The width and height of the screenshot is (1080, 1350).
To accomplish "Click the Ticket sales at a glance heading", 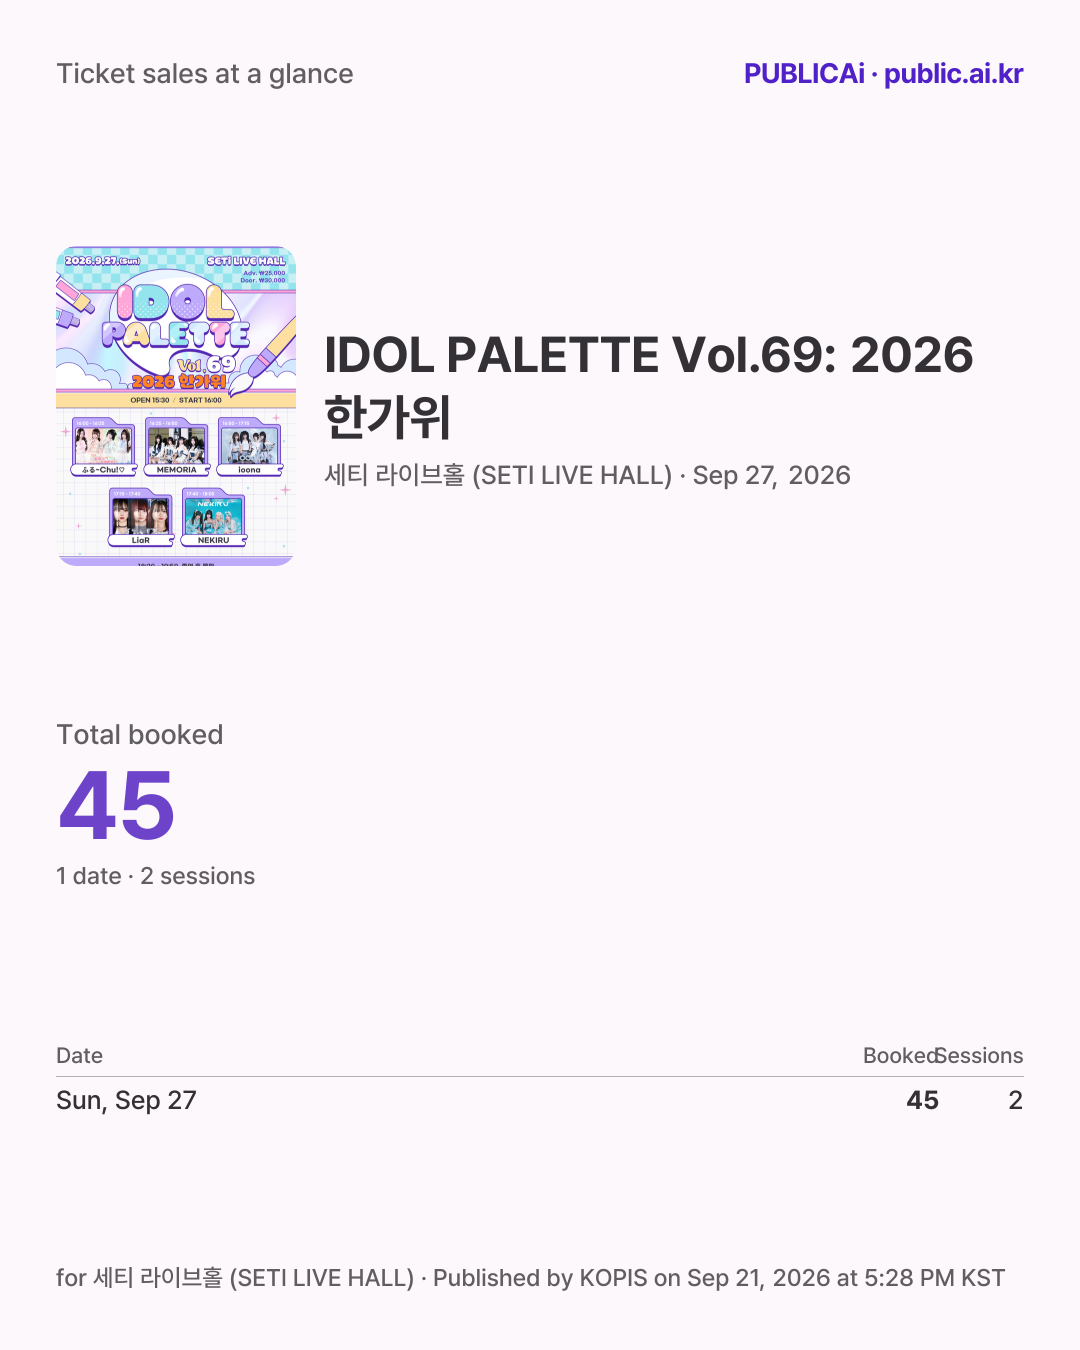I will 205,74.
